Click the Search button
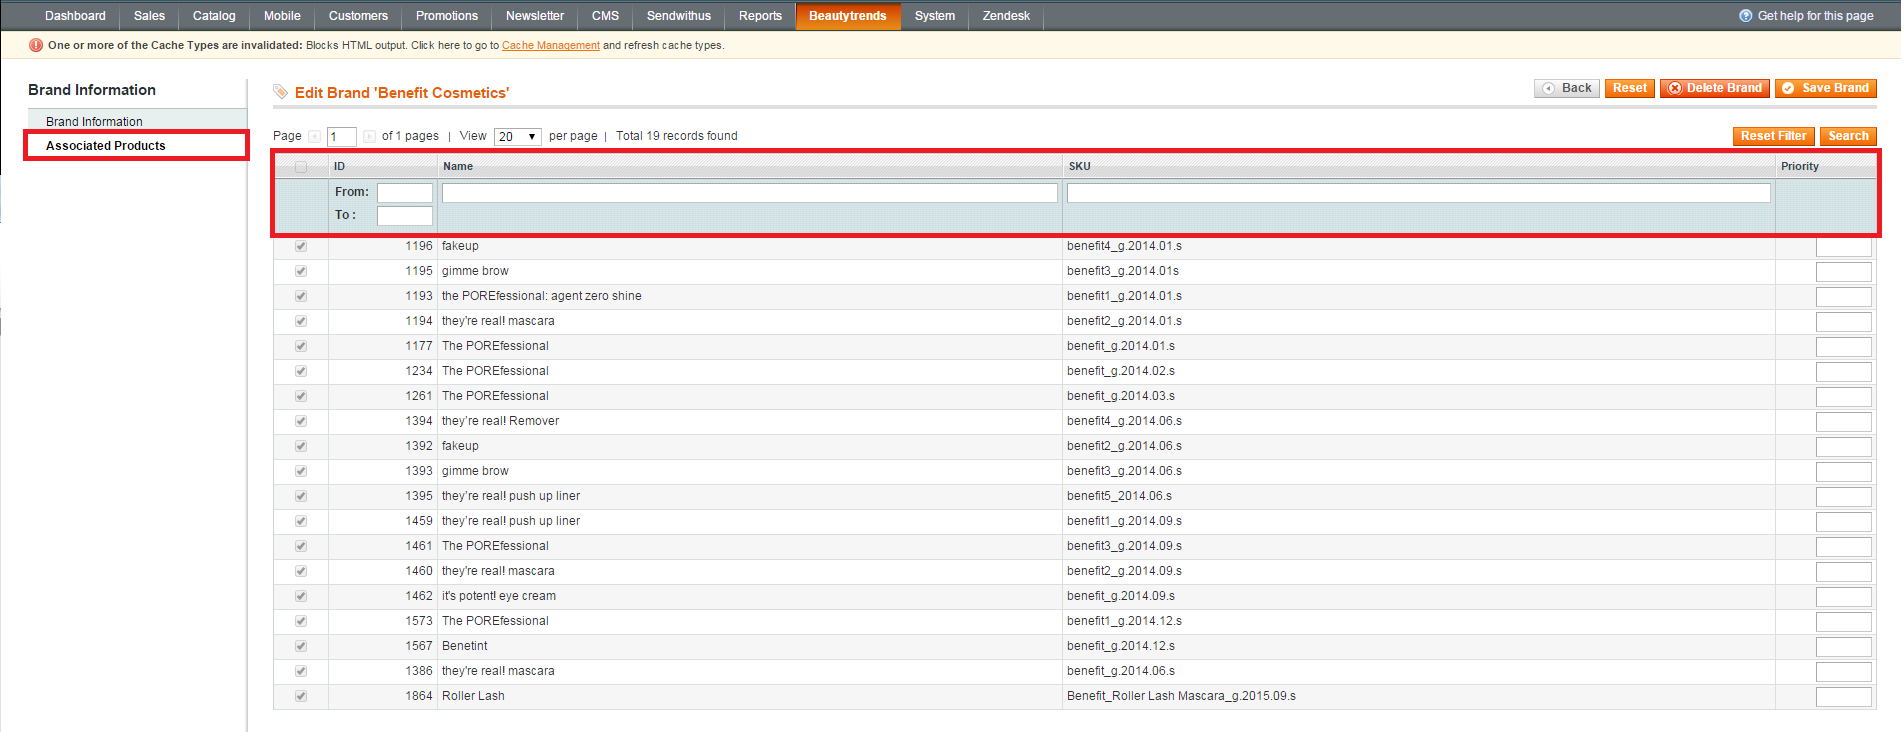The width and height of the screenshot is (1904, 732). 1848,136
